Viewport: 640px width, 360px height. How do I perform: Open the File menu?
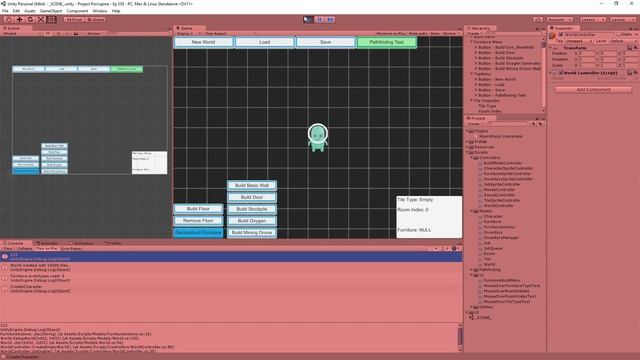[x=5, y=11]
